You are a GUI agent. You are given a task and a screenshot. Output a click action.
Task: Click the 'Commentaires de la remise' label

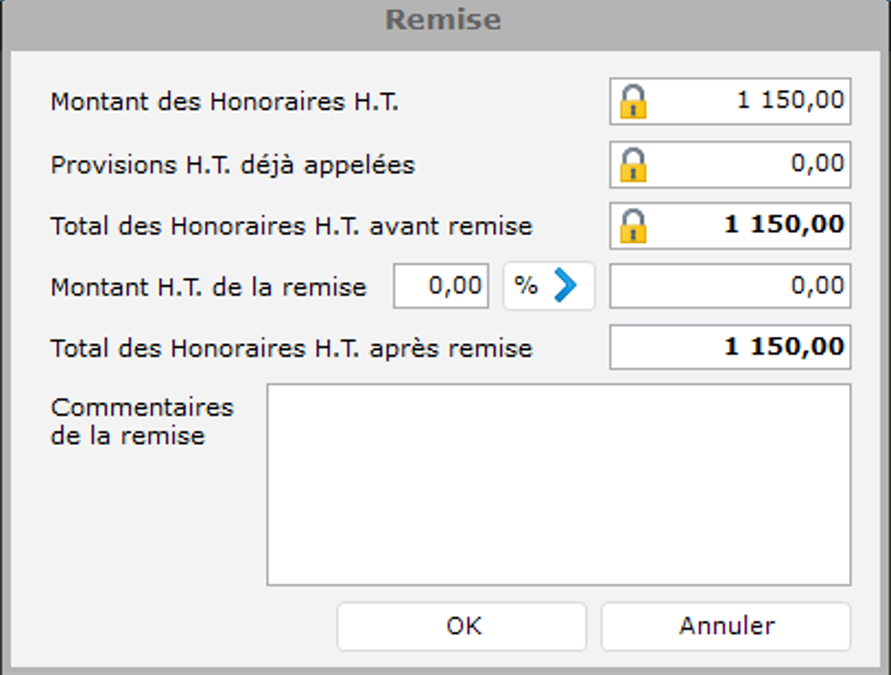coord(141,422)
